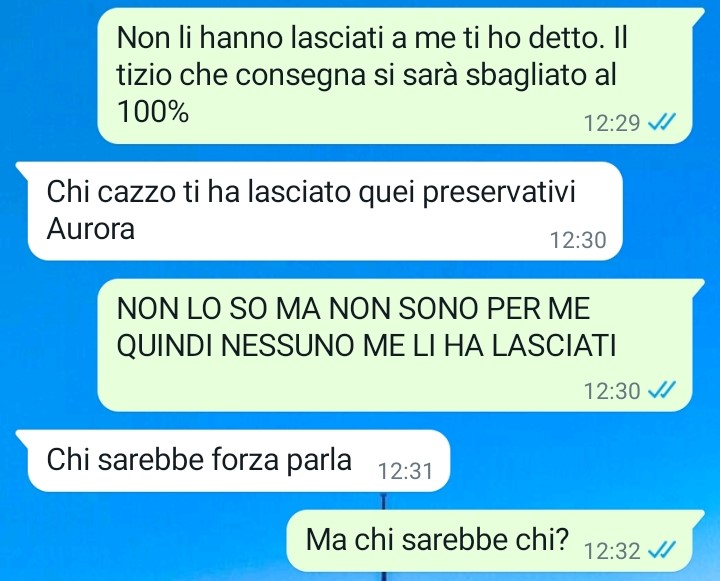Viewport: 720px width, 581px height.
Task: Tap the tail of the 'Chi sarebbe forza parla' bubble
Action: point(23,438)
